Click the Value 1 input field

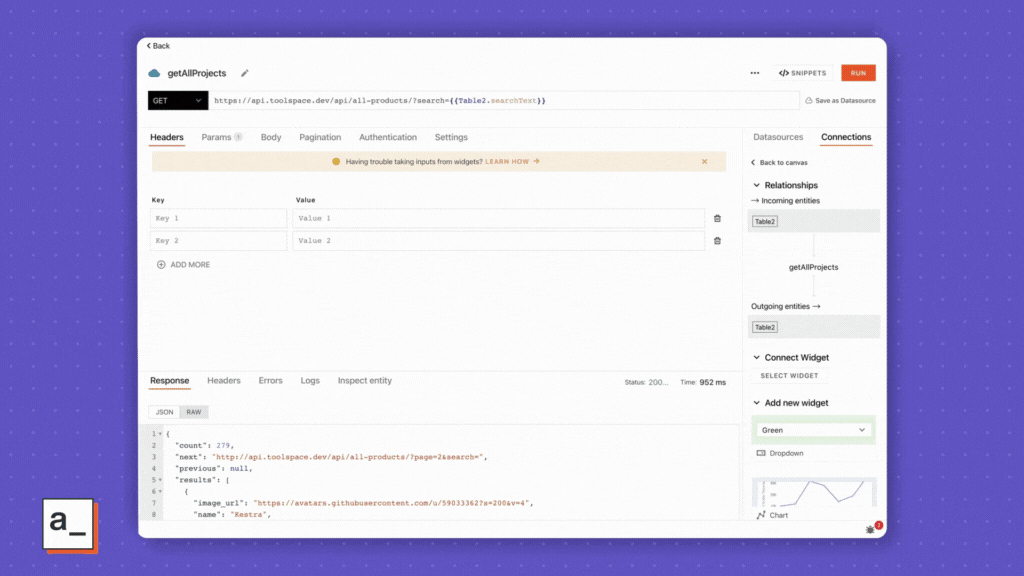(498, 218)
